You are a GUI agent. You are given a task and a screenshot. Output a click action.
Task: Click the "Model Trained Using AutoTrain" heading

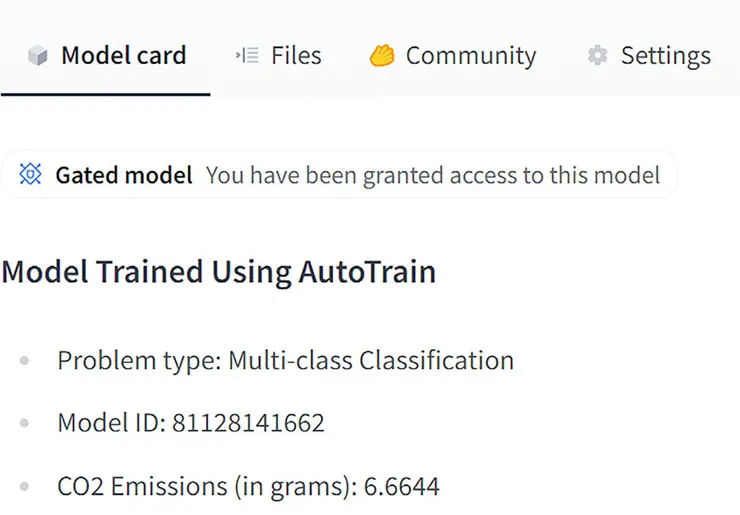point(218,271)
